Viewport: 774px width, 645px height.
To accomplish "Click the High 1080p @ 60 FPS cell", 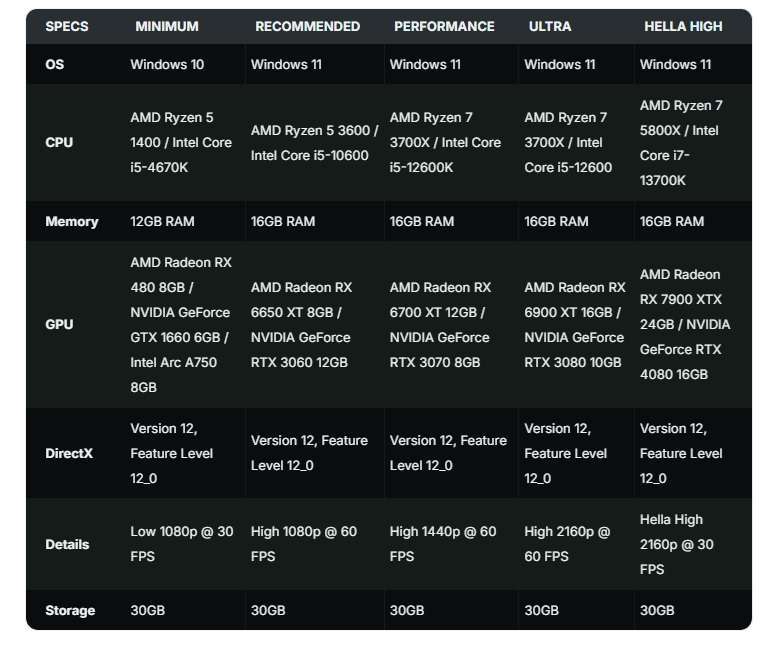I will pos(304,544).
